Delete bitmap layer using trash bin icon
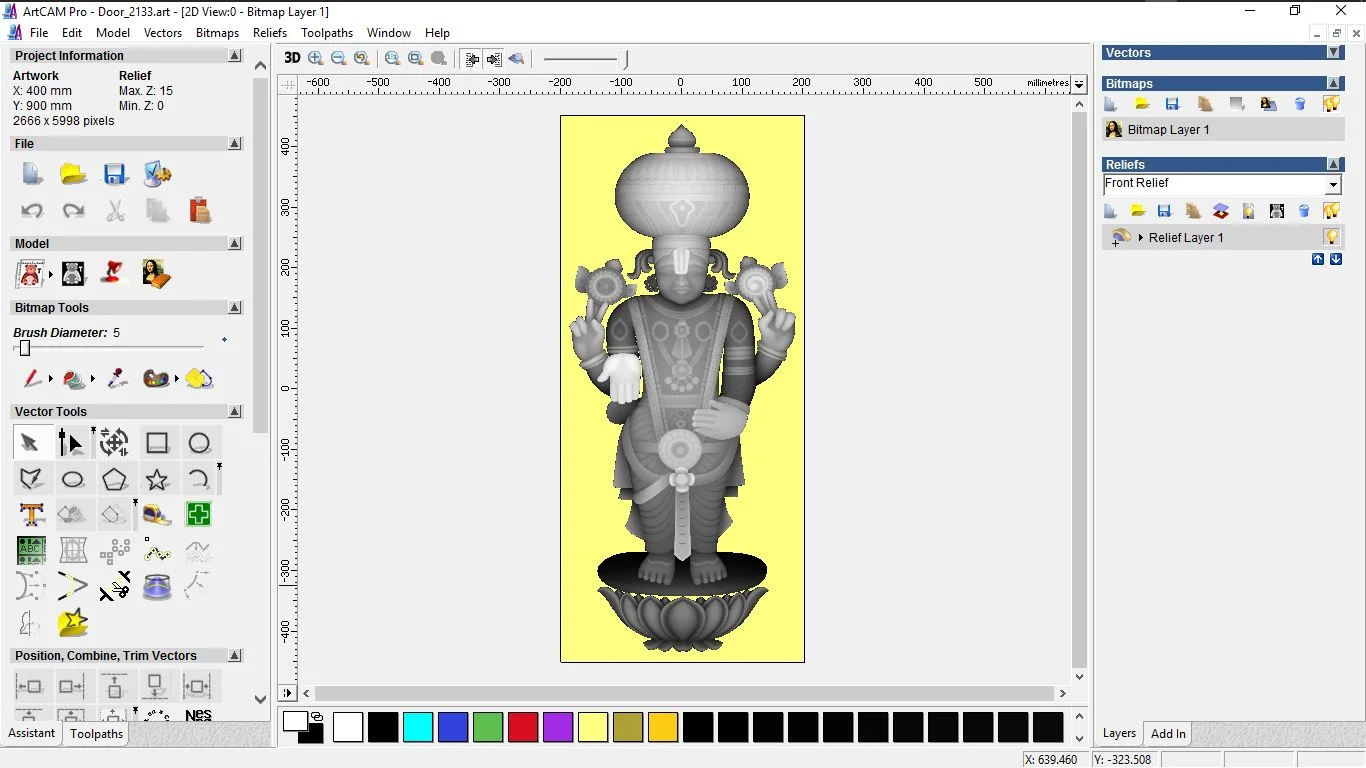The width and height of the screenshot is (1366, 768). point(1300,104)
